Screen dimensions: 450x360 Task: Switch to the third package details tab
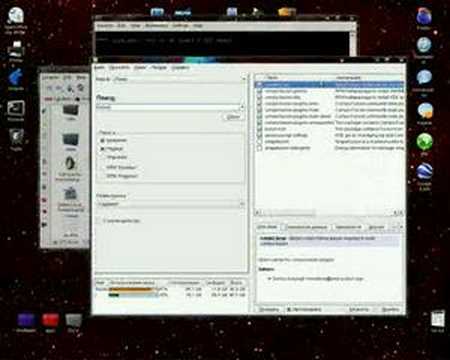click(x=348, y=227)
